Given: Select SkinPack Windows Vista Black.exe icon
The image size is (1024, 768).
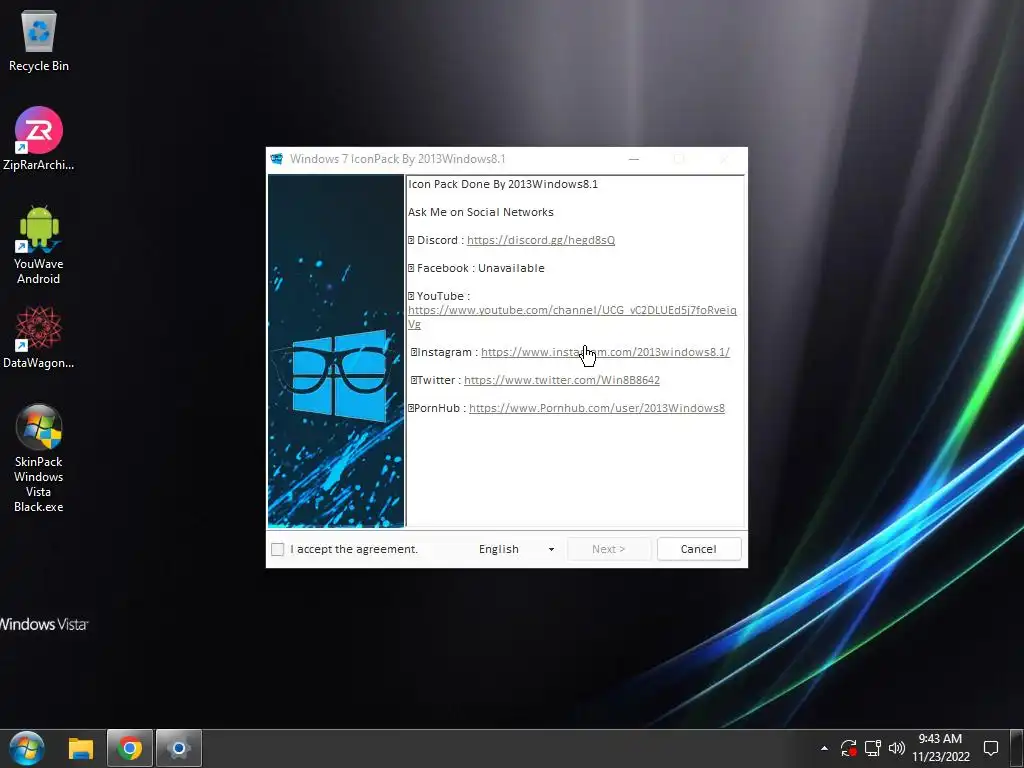Looking at the screenshot, I should (39, 458).
